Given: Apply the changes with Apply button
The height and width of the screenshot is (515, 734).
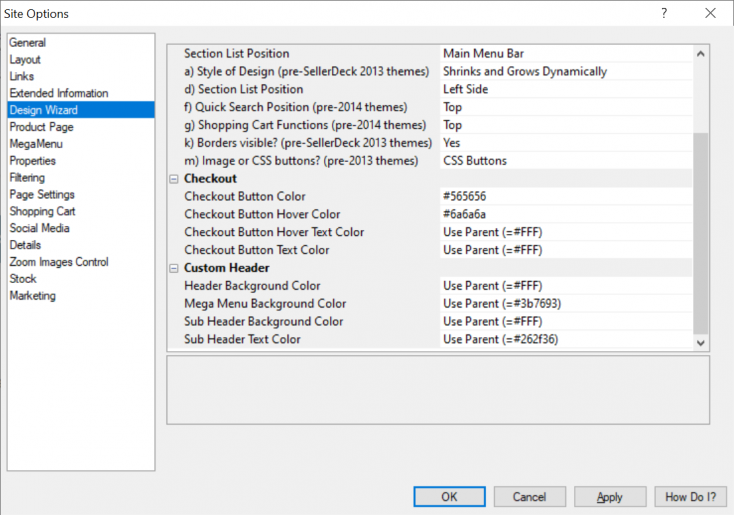Looking at the screenshot, I should [610, 497].
